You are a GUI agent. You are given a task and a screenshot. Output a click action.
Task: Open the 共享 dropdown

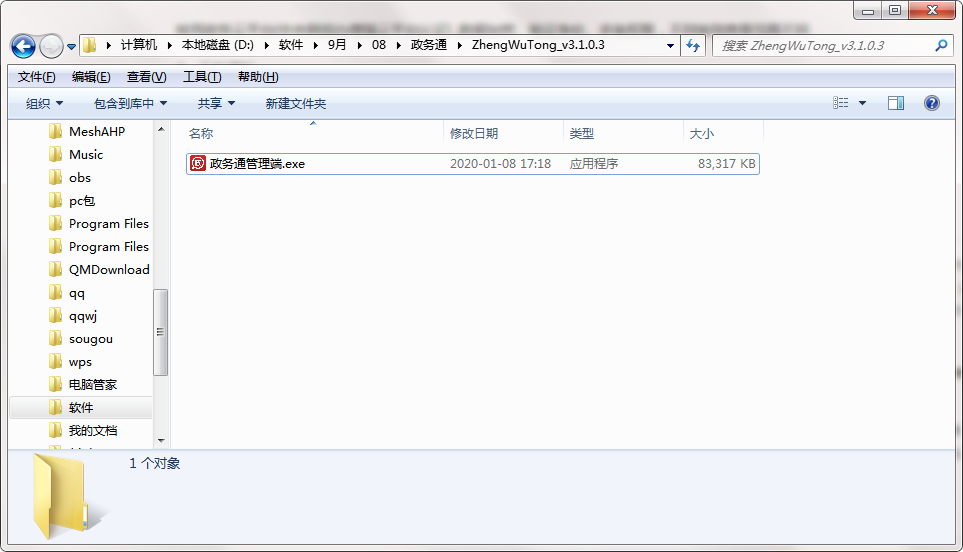(x=216, y=103)
